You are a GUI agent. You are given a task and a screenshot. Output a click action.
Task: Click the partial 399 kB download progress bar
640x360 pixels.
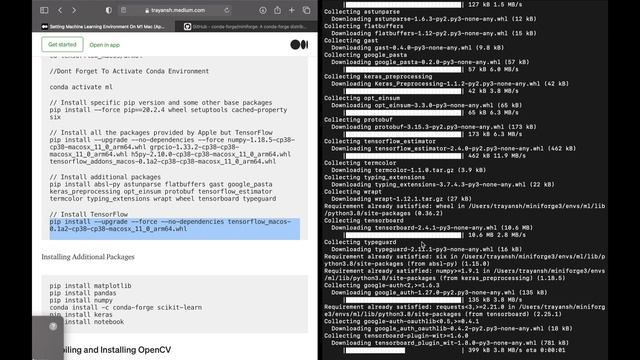pyautogui.click(x=375, y=350)
